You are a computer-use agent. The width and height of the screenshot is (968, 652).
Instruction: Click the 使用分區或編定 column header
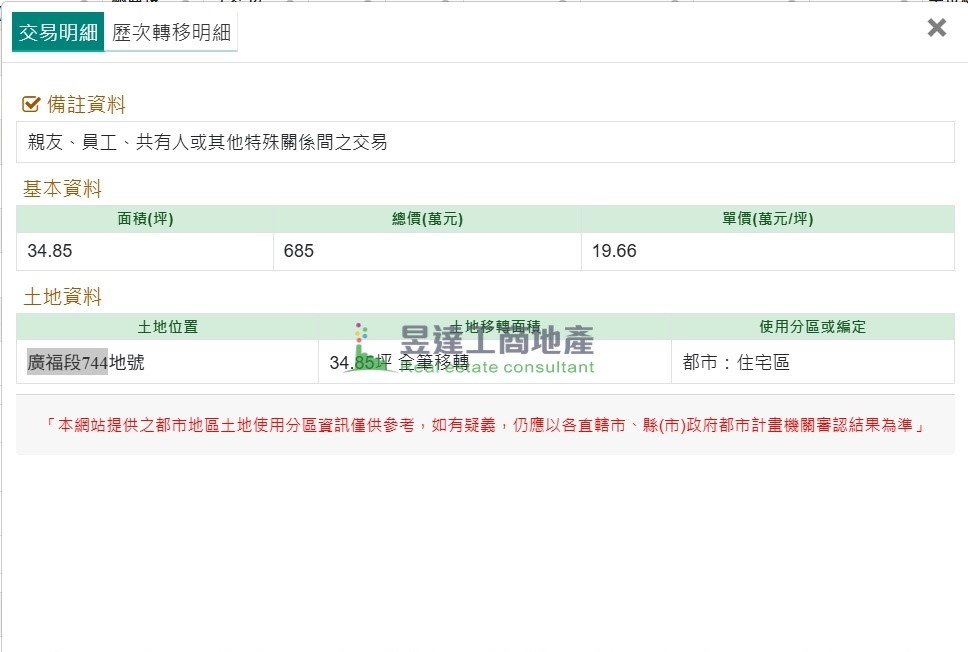point(812,327)
